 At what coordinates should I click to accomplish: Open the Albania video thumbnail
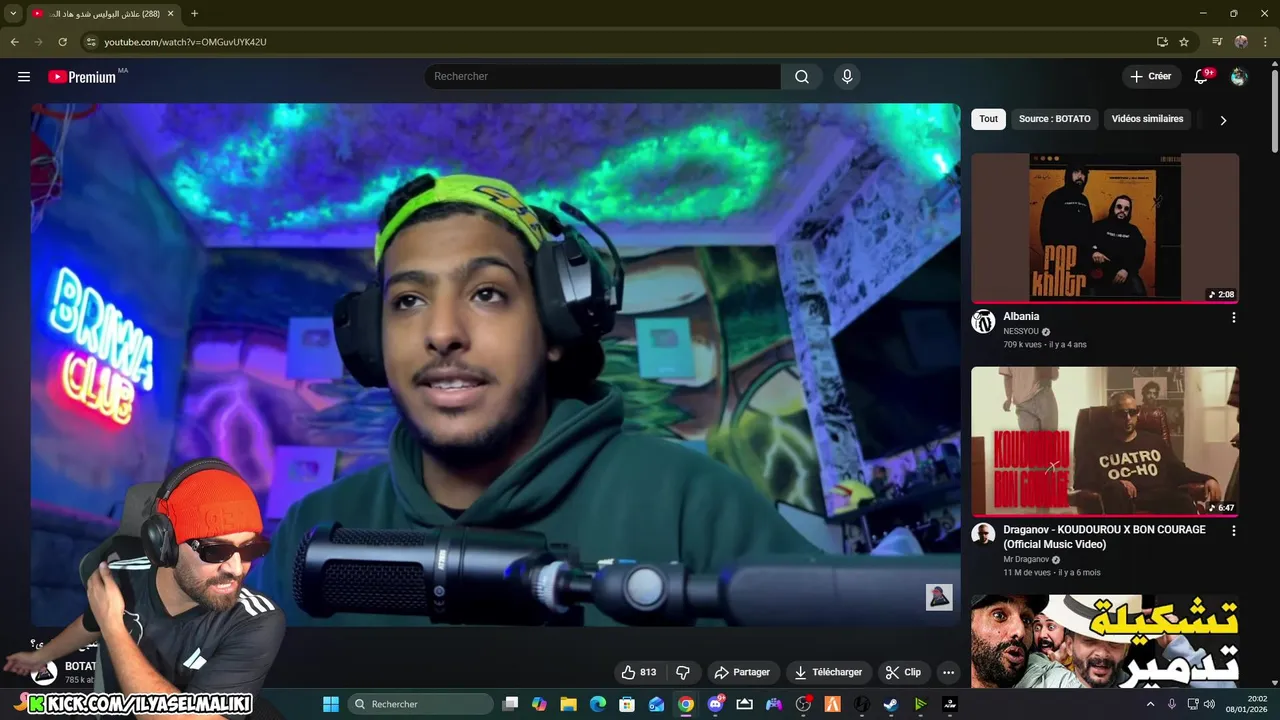point(1105,228)
